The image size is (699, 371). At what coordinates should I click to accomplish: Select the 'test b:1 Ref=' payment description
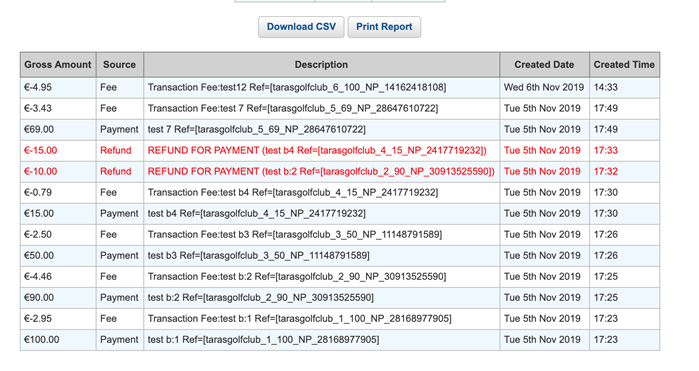click(x=263, y=340)
